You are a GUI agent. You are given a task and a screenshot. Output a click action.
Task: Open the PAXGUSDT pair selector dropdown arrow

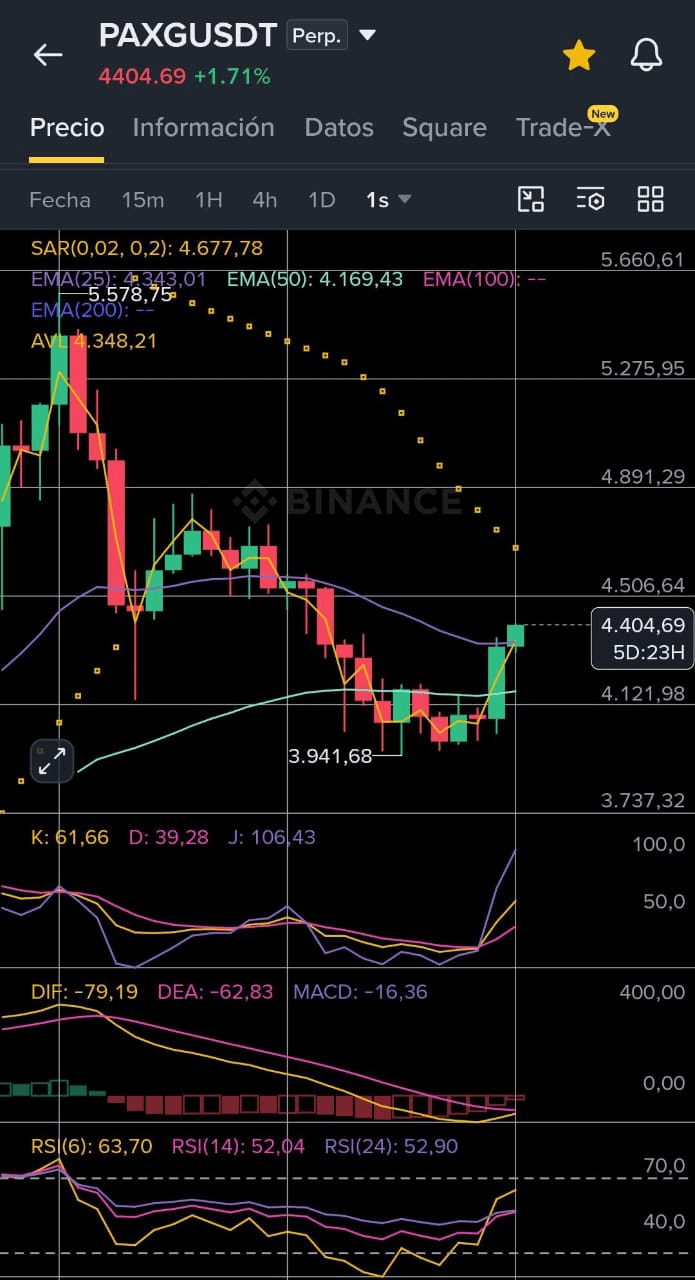coord(367,36)
